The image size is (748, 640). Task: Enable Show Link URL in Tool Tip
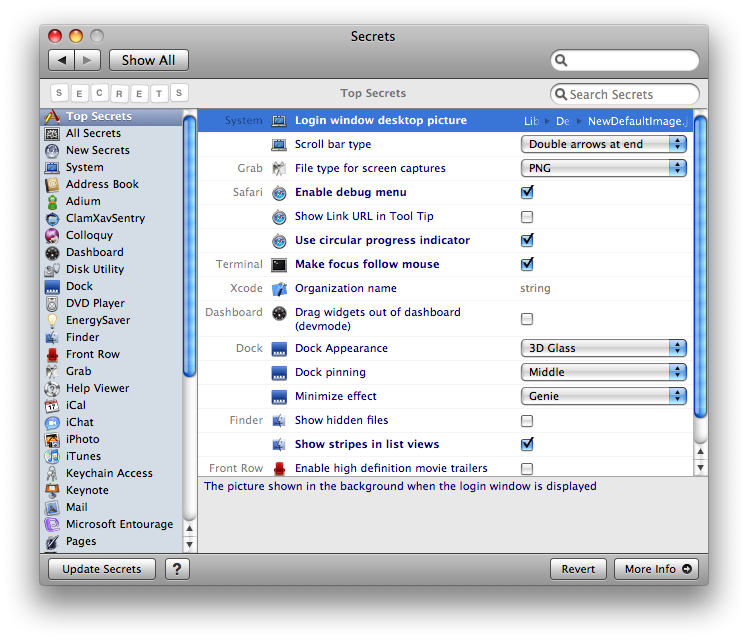[x=527, y=217]
